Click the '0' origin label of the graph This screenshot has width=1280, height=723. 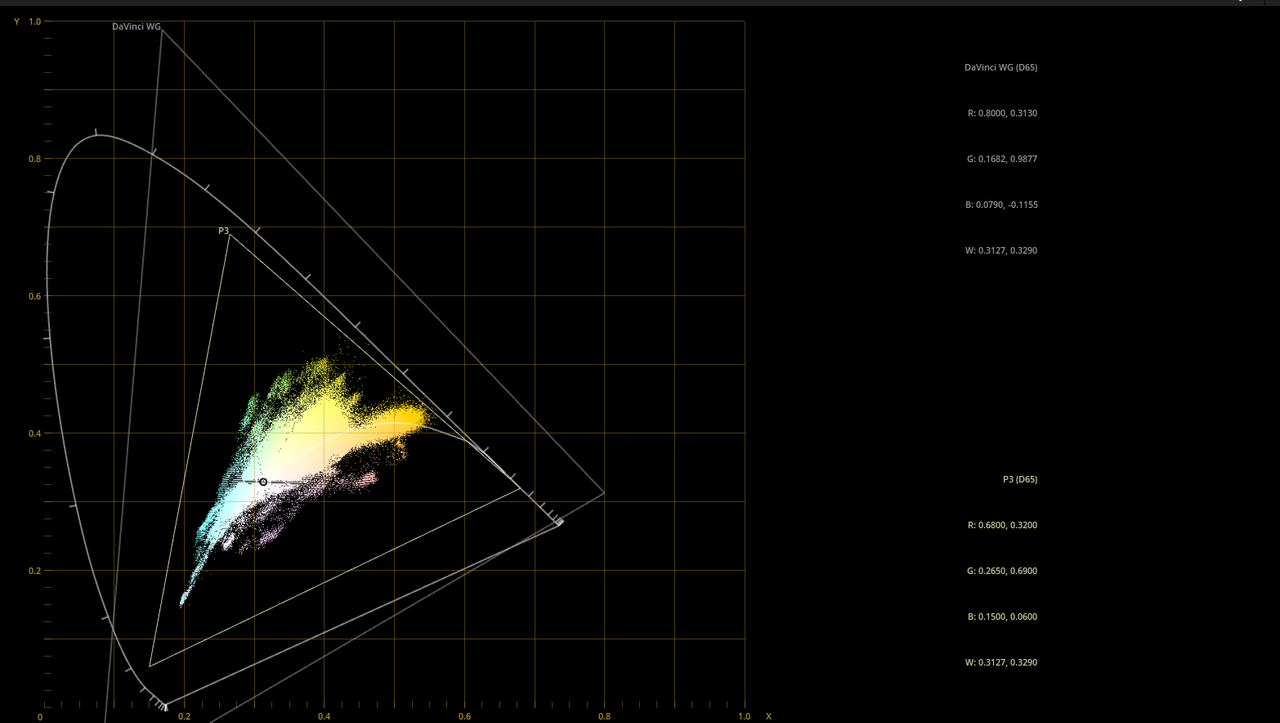[40, 716]
